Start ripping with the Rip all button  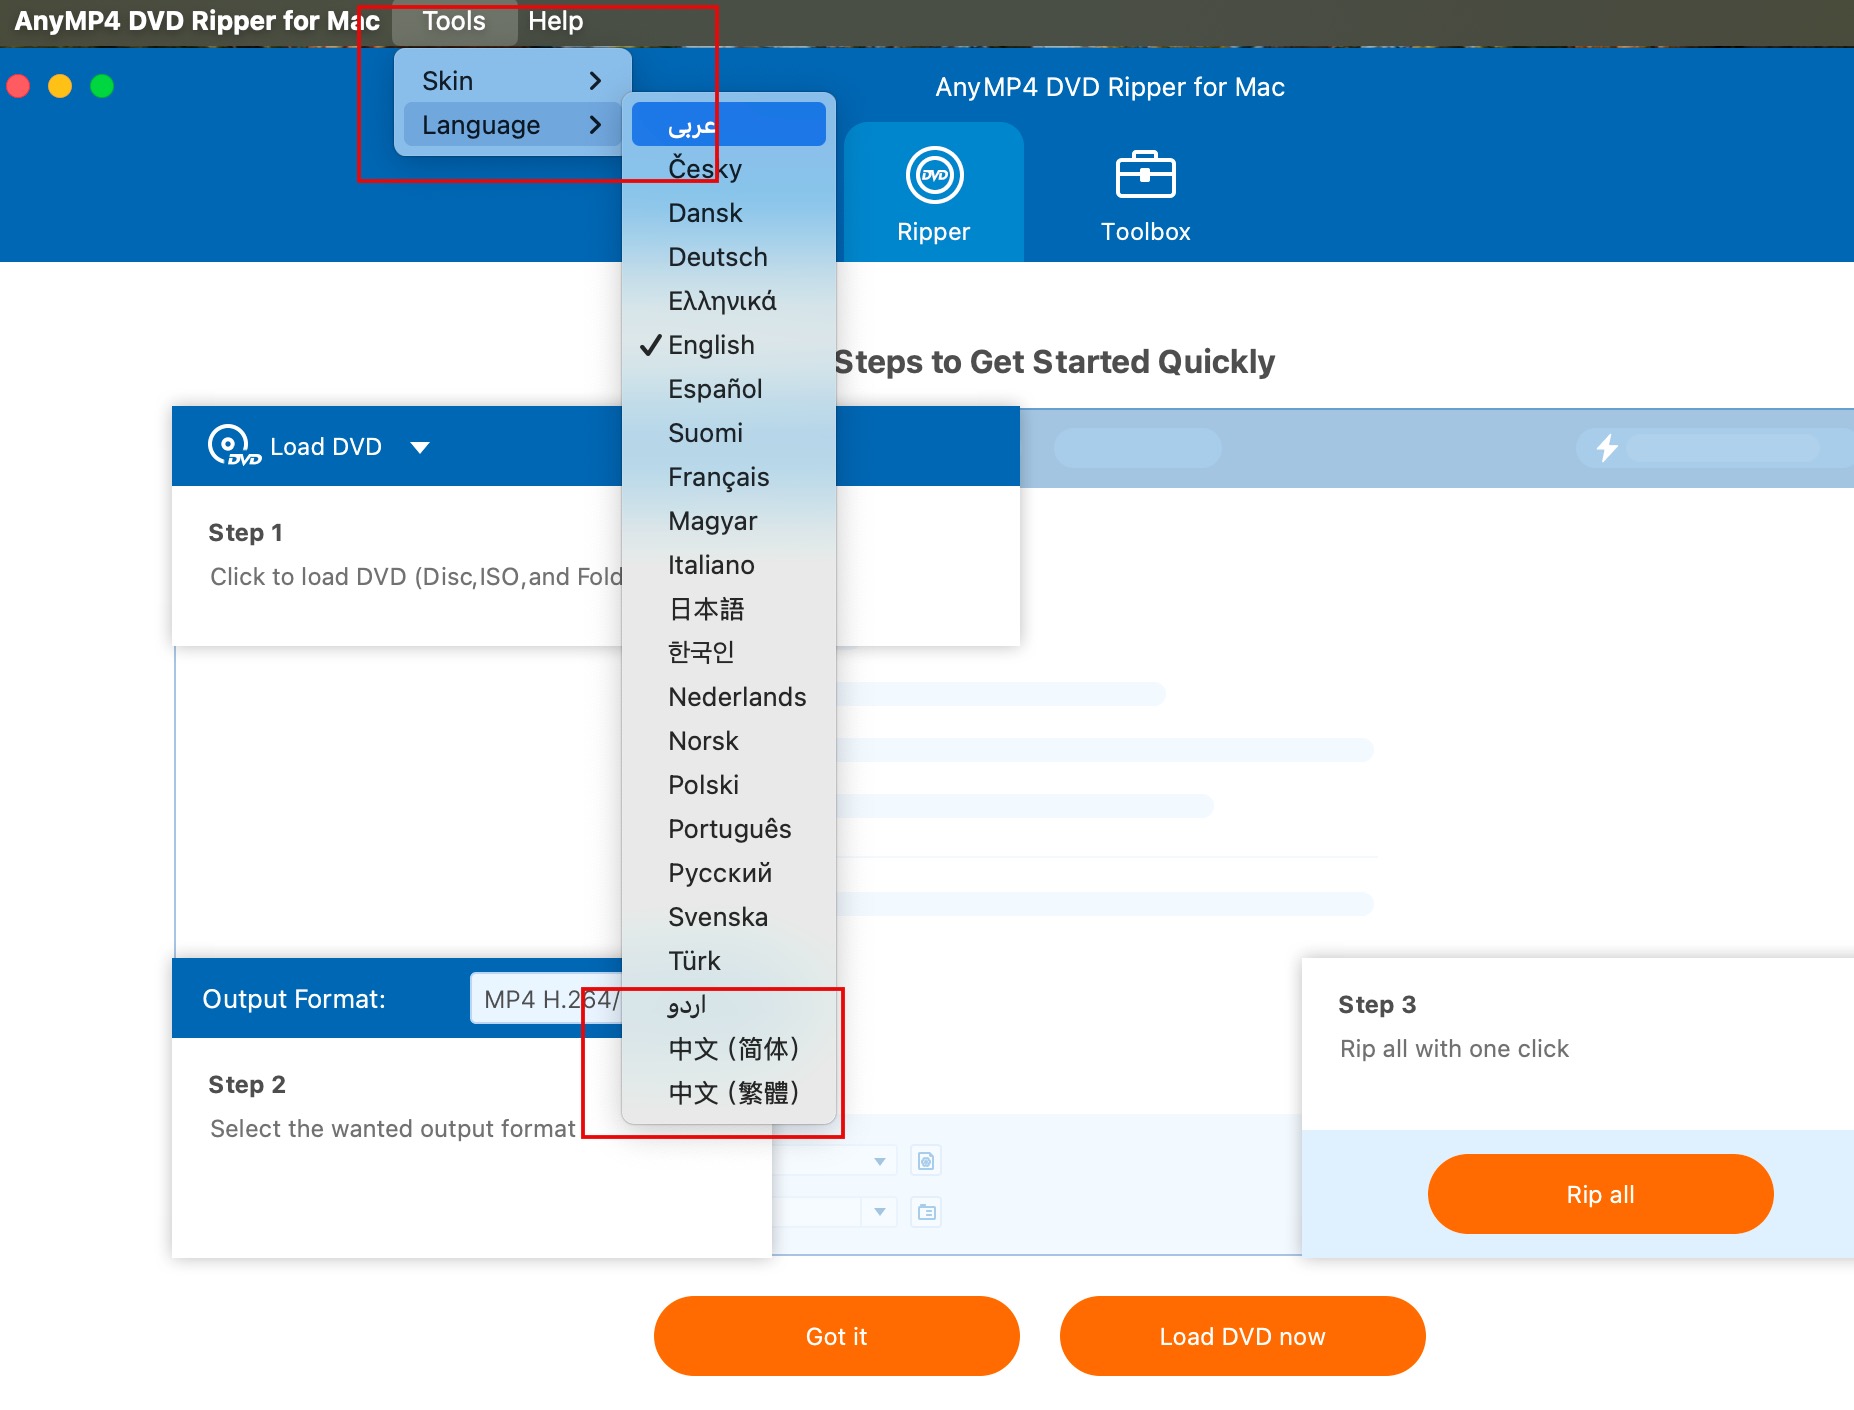1600,1194
